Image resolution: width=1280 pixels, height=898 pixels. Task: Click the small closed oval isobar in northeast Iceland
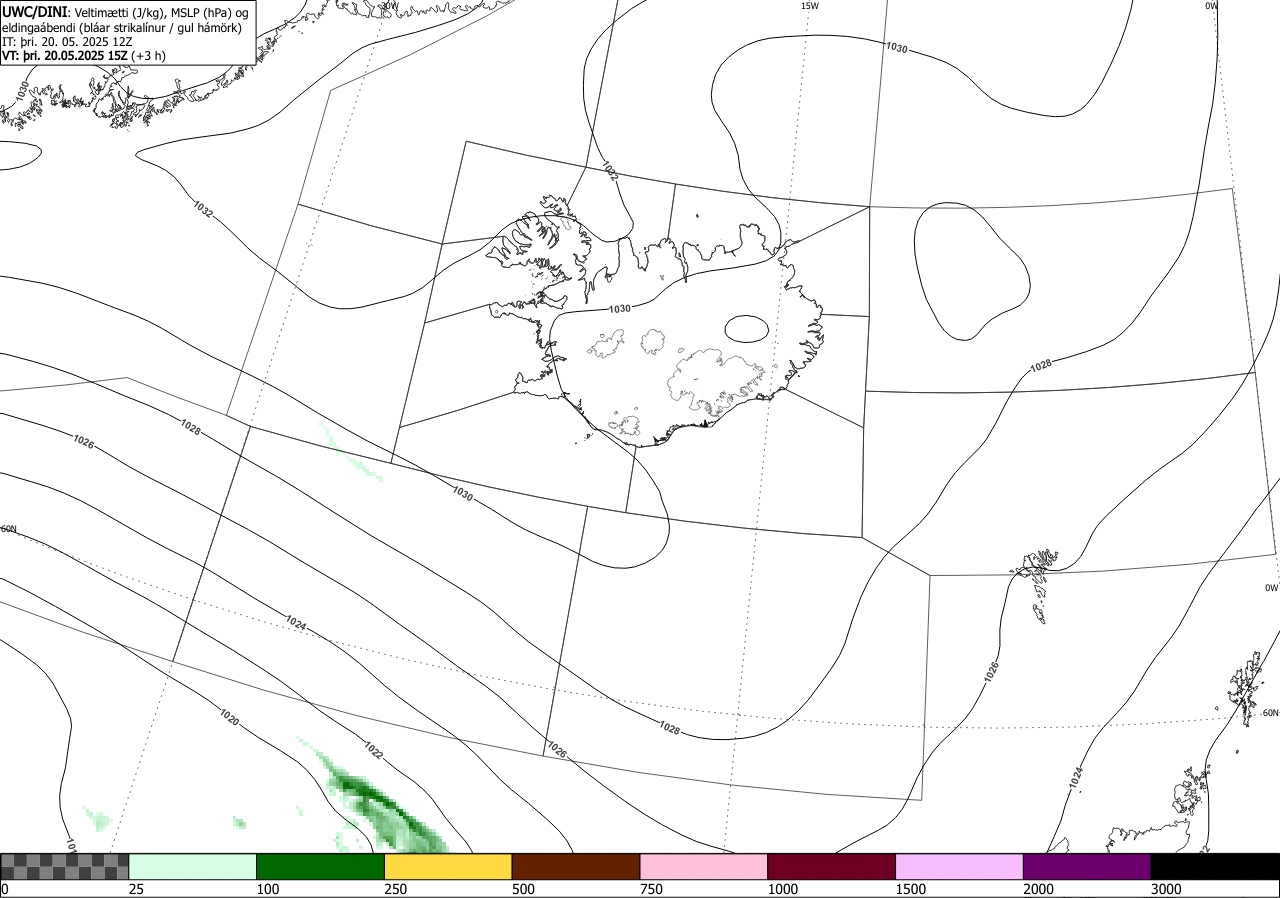(746, 328)
